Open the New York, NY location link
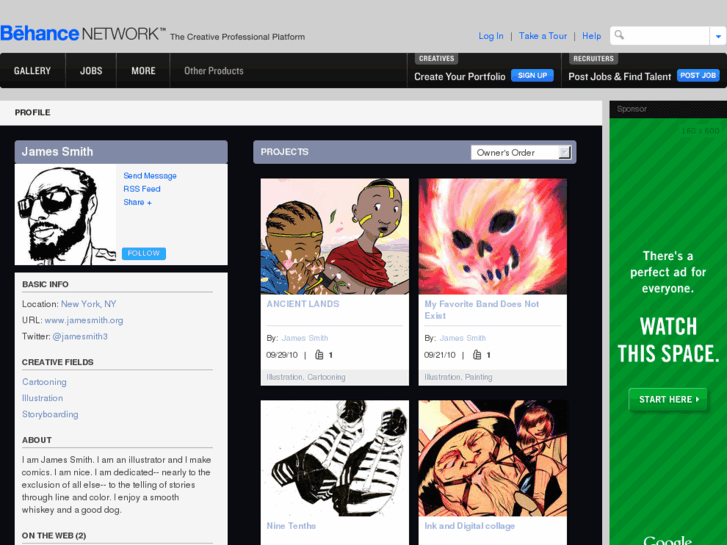This screenshot has height=545, width=727. click(89, 304)
